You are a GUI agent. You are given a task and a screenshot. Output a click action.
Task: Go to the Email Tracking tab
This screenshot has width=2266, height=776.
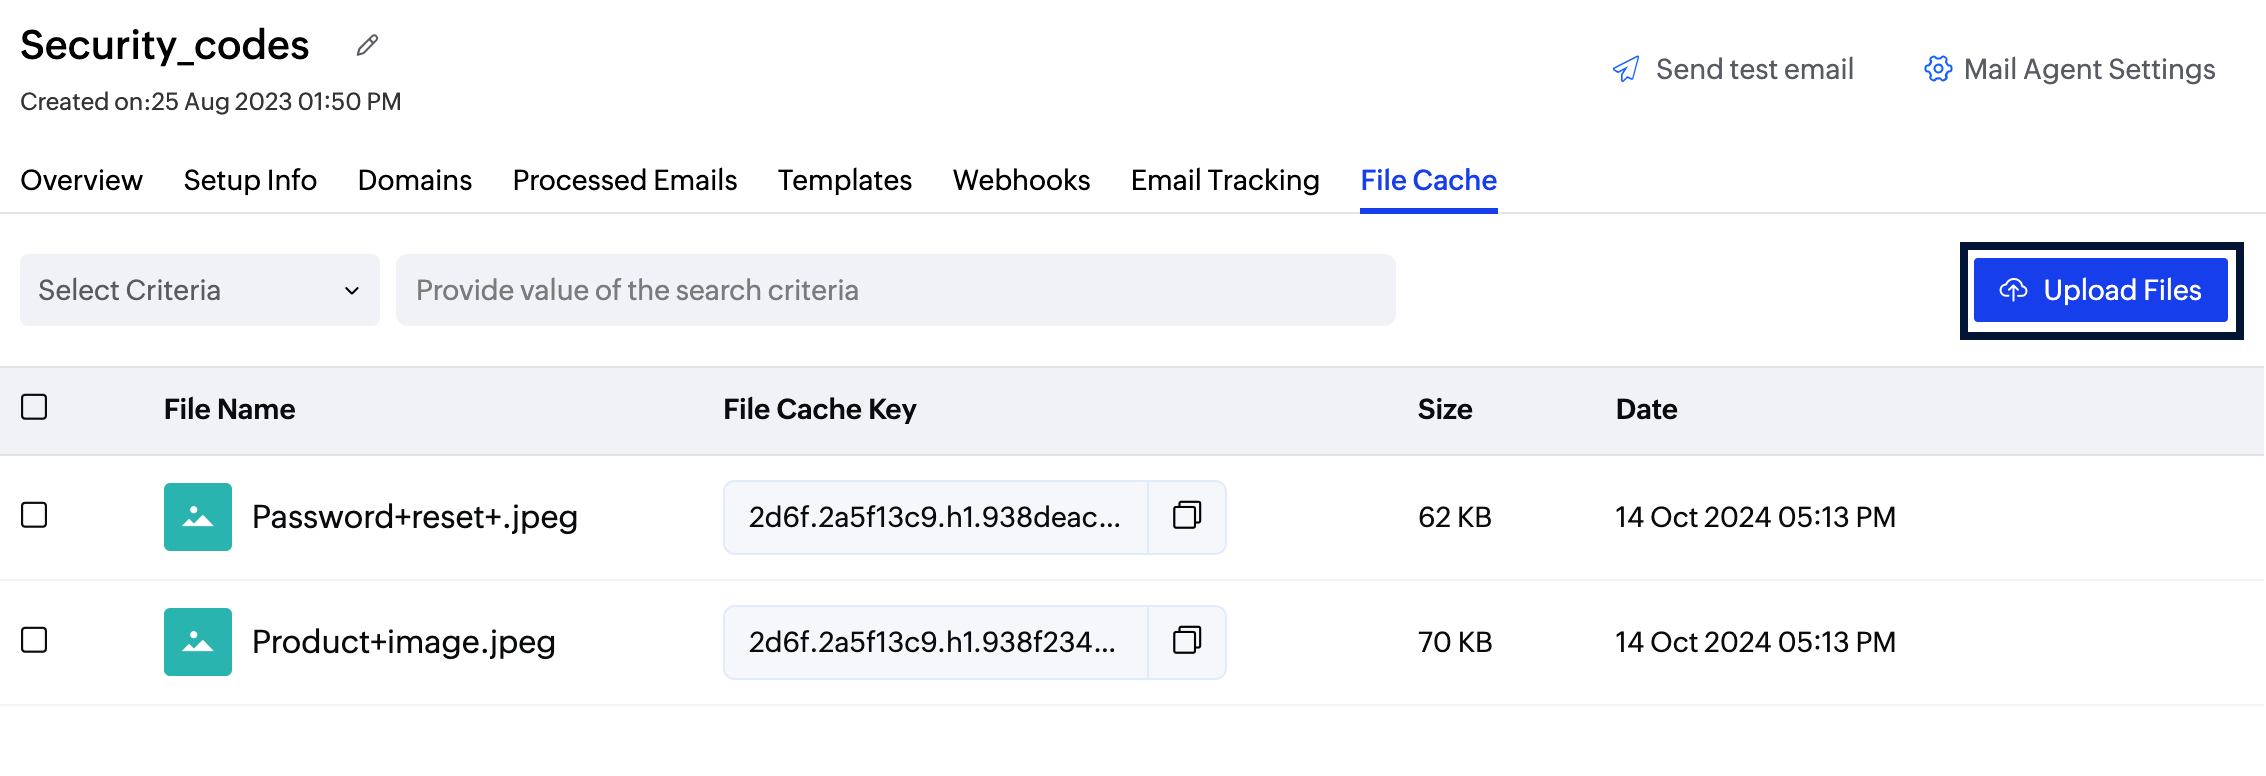[x=1225, y=180]
